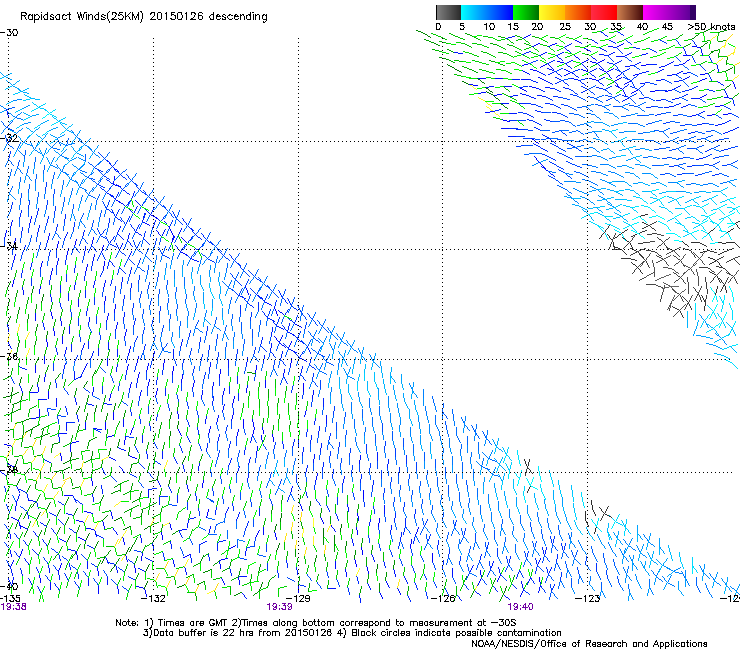740x650 pixels.
Task: Click the cyan segment of the wind legend
Action: coord(474,12)
